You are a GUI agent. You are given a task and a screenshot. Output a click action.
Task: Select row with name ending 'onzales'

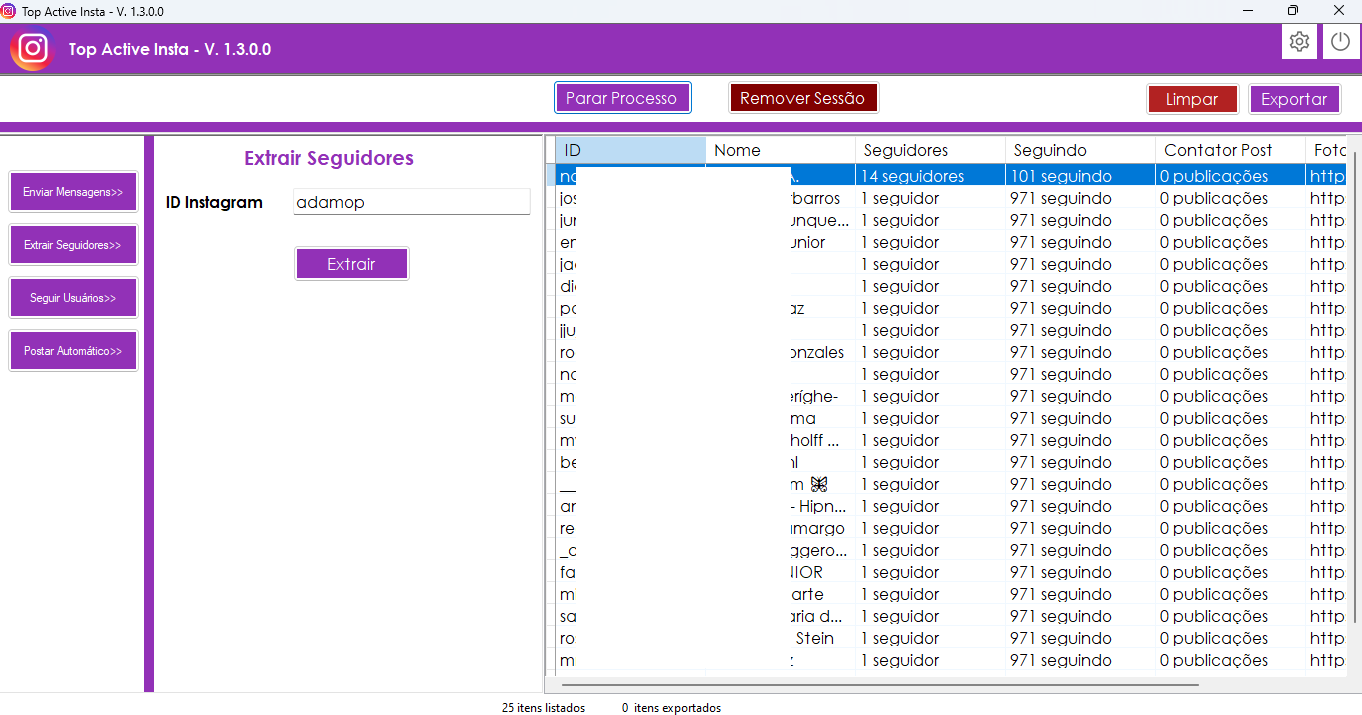(952, 352)
